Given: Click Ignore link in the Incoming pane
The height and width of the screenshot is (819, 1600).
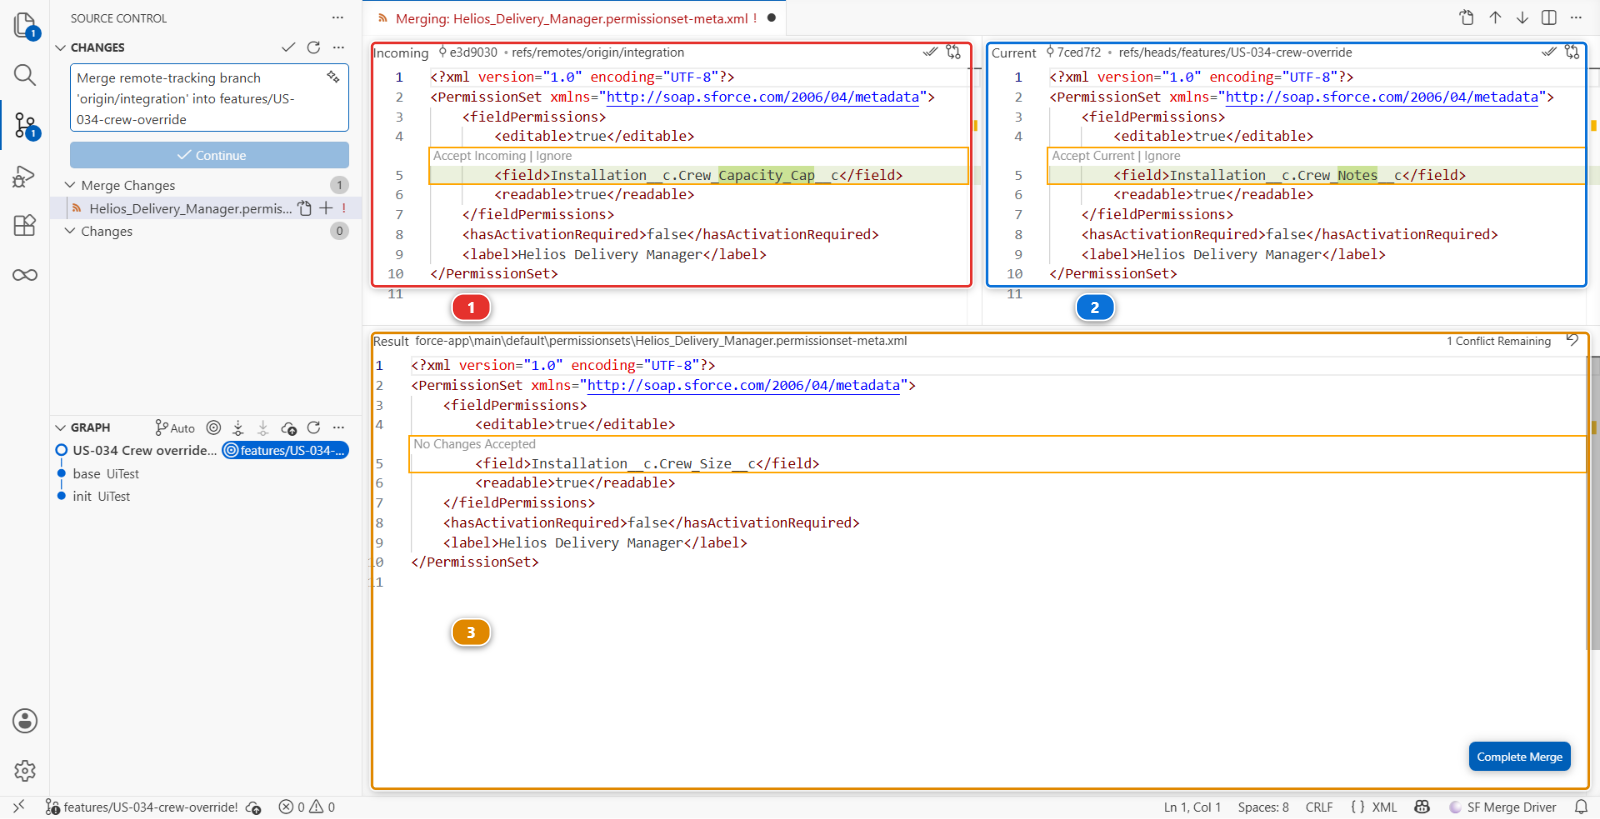Looking at the screenshot, I should point(554,156).
